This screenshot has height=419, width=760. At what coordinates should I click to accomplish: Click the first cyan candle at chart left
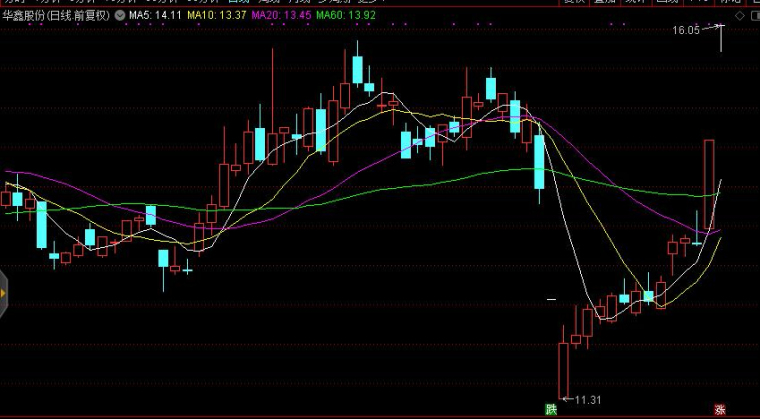(17, 197)
